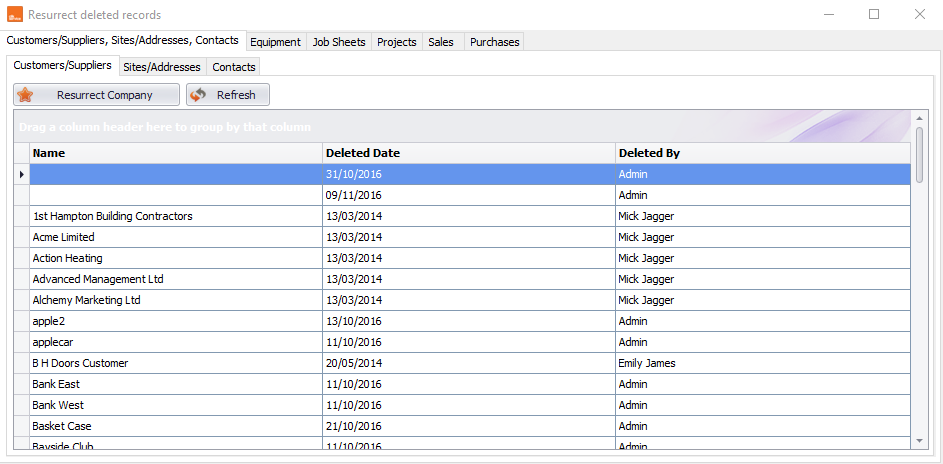
Task: Go to the Purchases tab
Action: [494, 42]
